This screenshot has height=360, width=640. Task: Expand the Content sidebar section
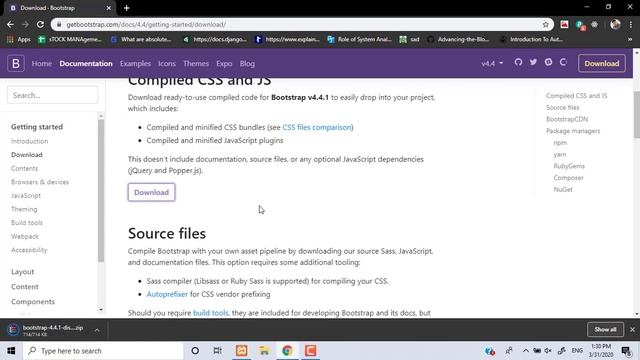coord(24,287)
